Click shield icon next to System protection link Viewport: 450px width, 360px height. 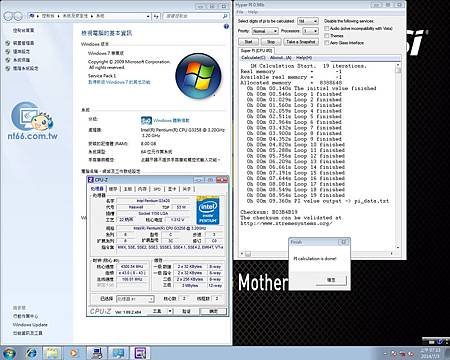[x=8, y=60]
